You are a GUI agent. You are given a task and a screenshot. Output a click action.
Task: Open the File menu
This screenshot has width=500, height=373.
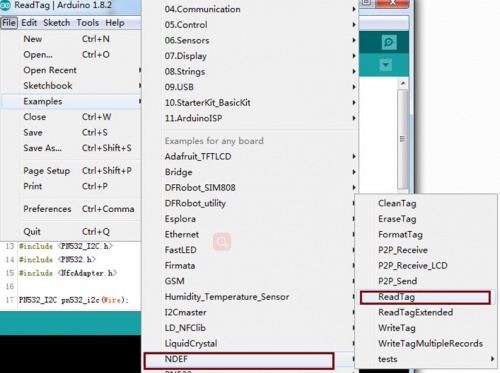tap(9, 23)
